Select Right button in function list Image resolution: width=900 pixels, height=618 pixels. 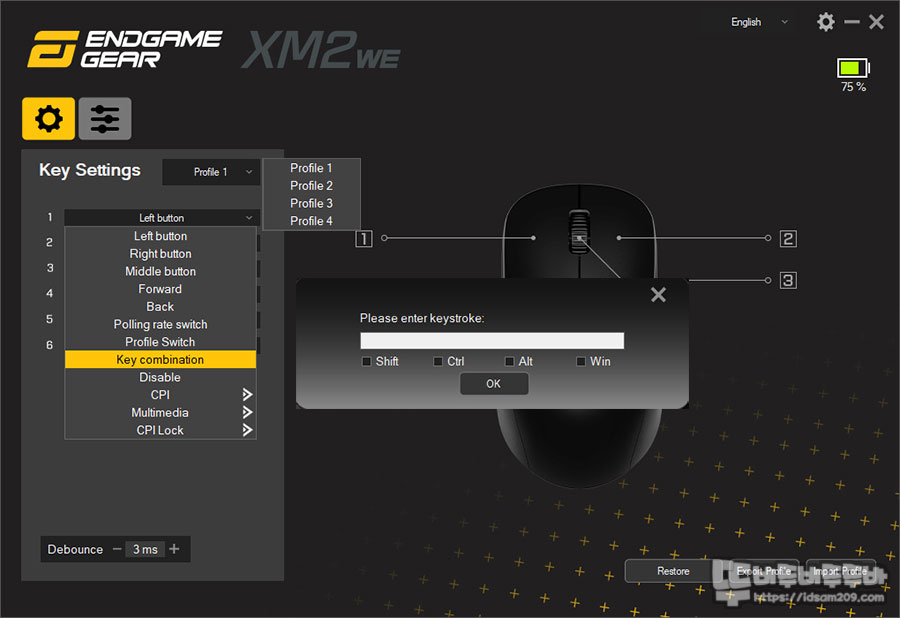(x=160, y=254)
